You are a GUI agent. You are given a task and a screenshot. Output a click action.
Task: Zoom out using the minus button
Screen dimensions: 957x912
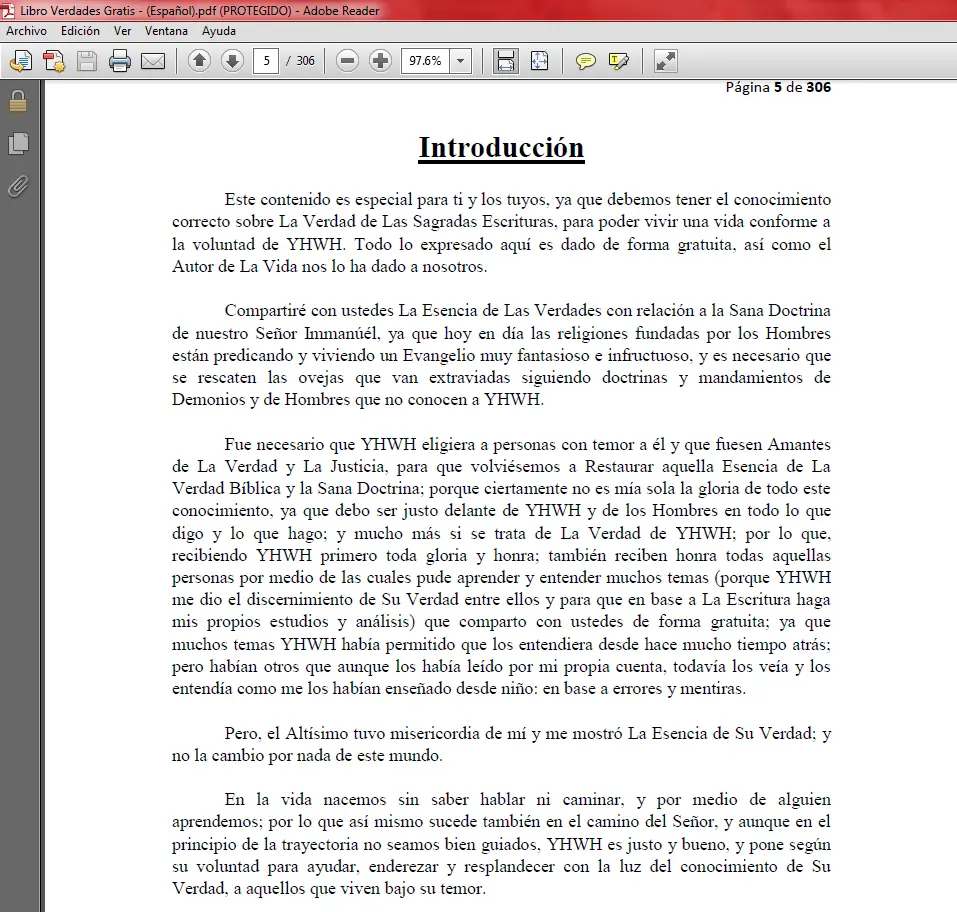click(x=347, y=60)
